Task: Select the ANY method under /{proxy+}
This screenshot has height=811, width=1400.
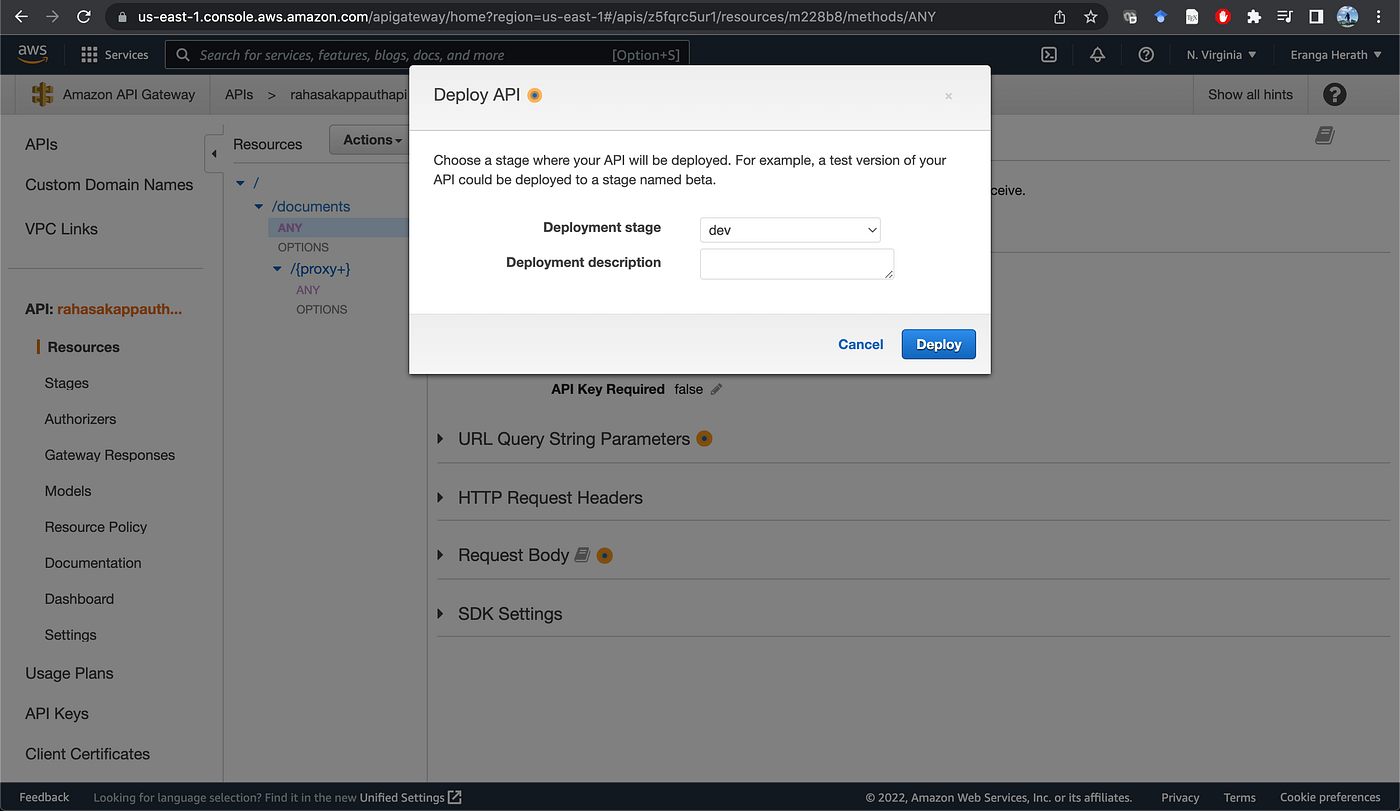Action: pos(308,290)
